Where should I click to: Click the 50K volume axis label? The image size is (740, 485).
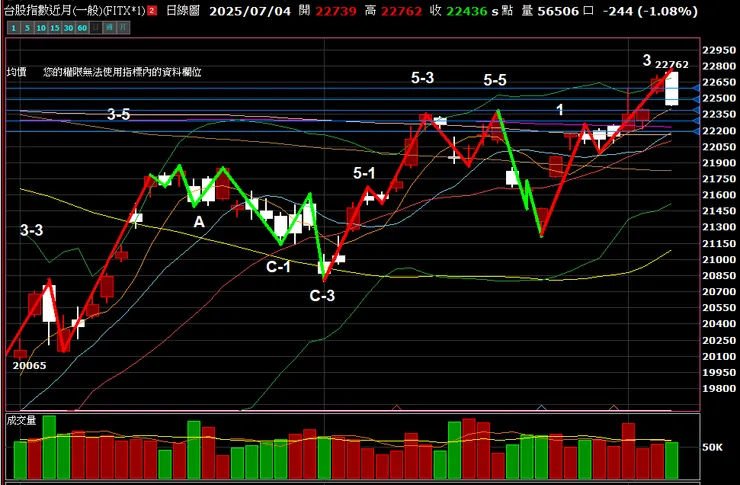click(712, 447)
